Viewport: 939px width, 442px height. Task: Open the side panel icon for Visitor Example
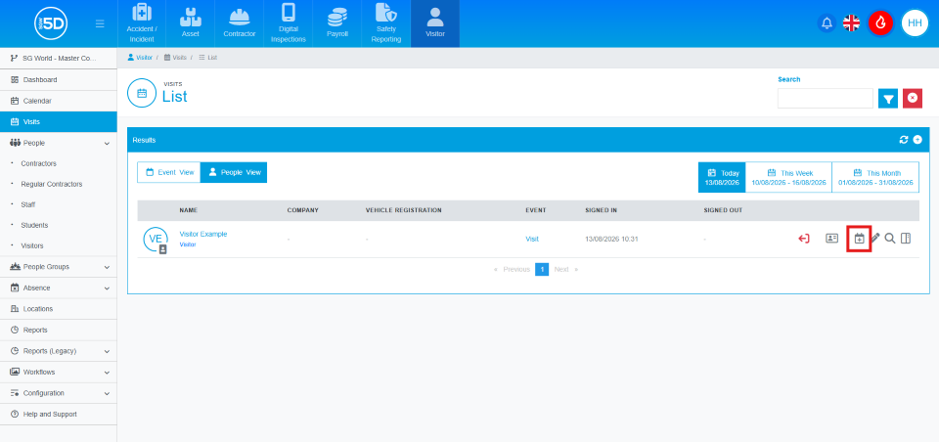[905, 238]
